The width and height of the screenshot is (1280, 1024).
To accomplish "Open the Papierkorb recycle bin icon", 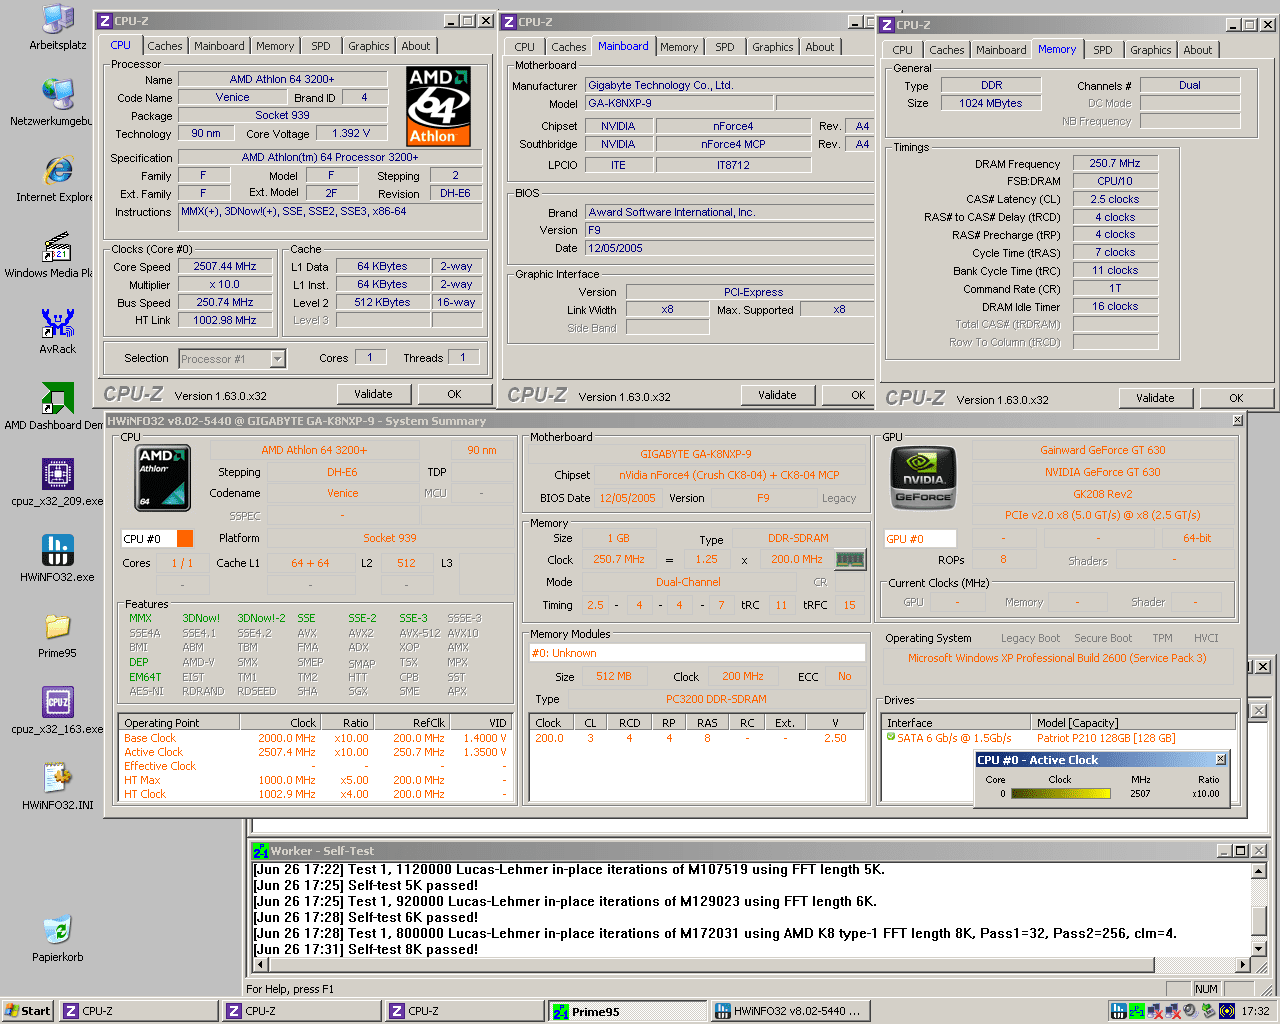I will point(57,940).
